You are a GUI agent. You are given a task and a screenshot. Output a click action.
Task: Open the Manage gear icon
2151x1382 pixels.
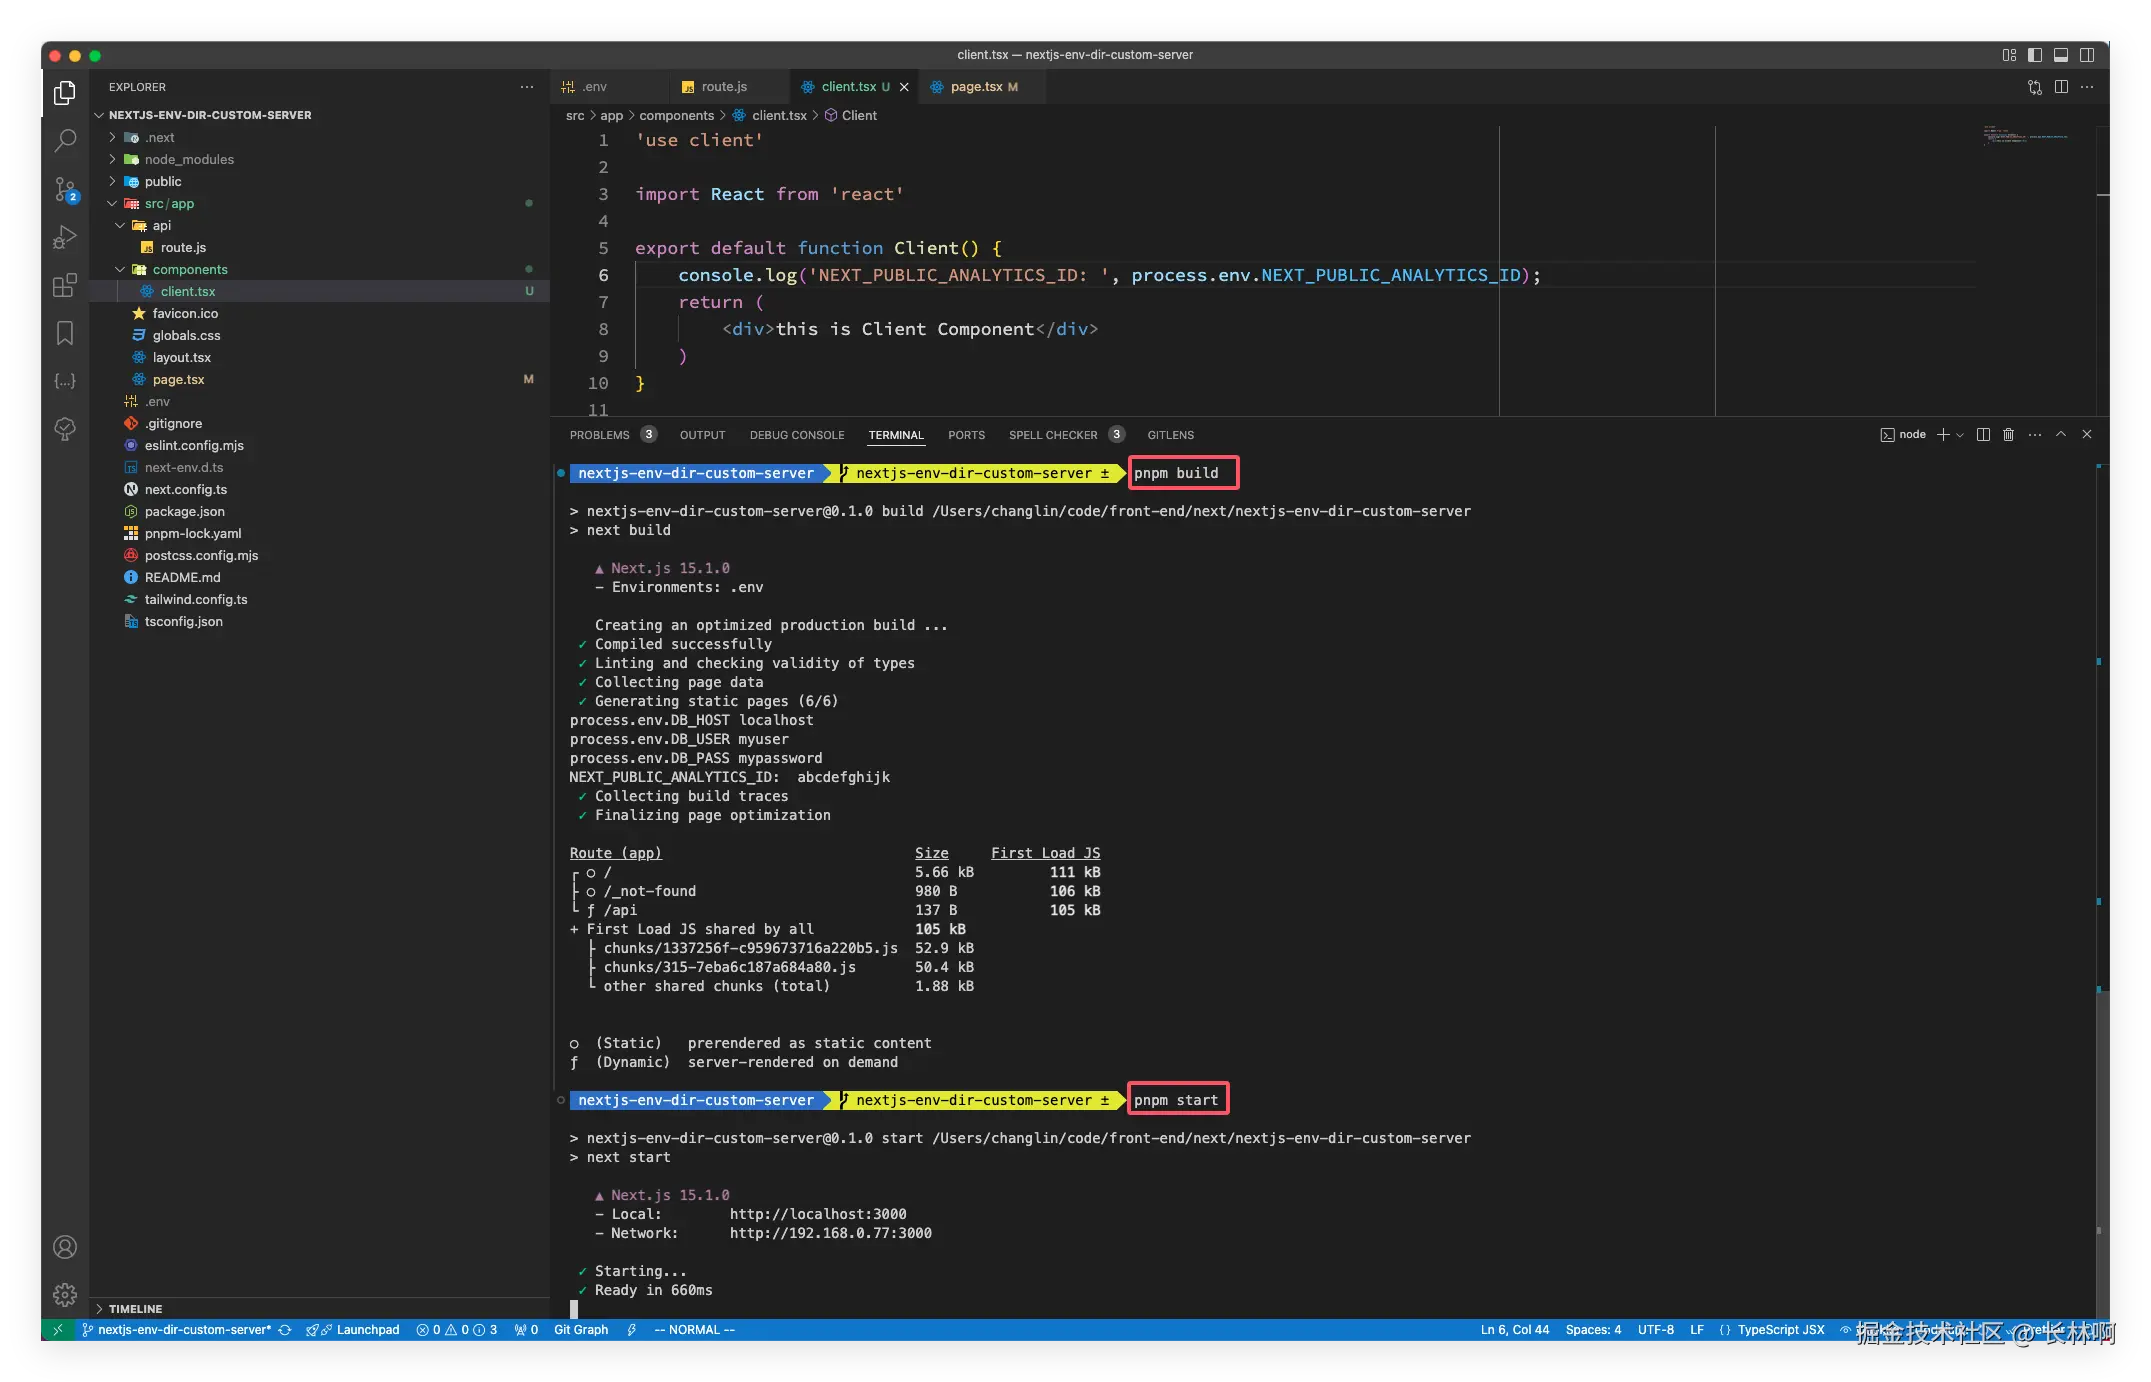[x=65, y=1295]
